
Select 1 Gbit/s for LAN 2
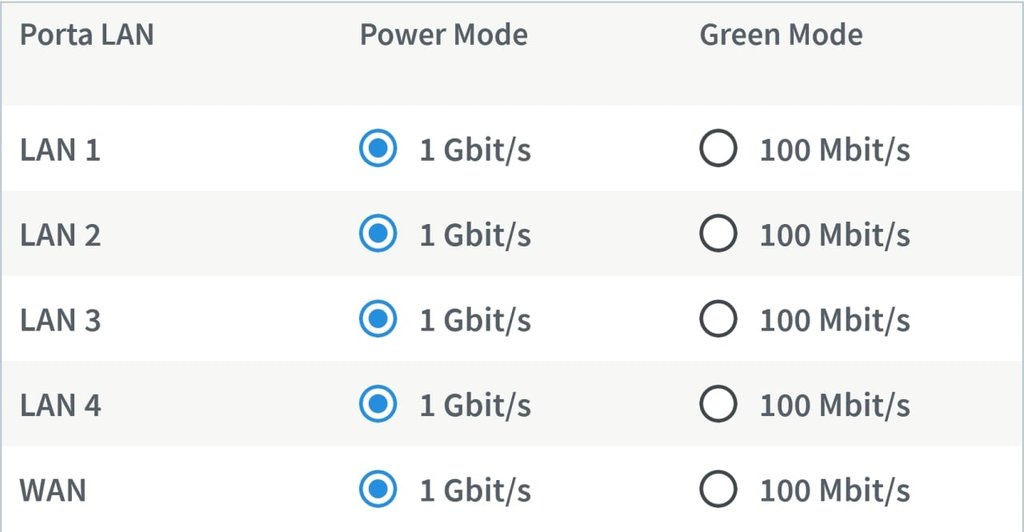click(x=377, y=235)
